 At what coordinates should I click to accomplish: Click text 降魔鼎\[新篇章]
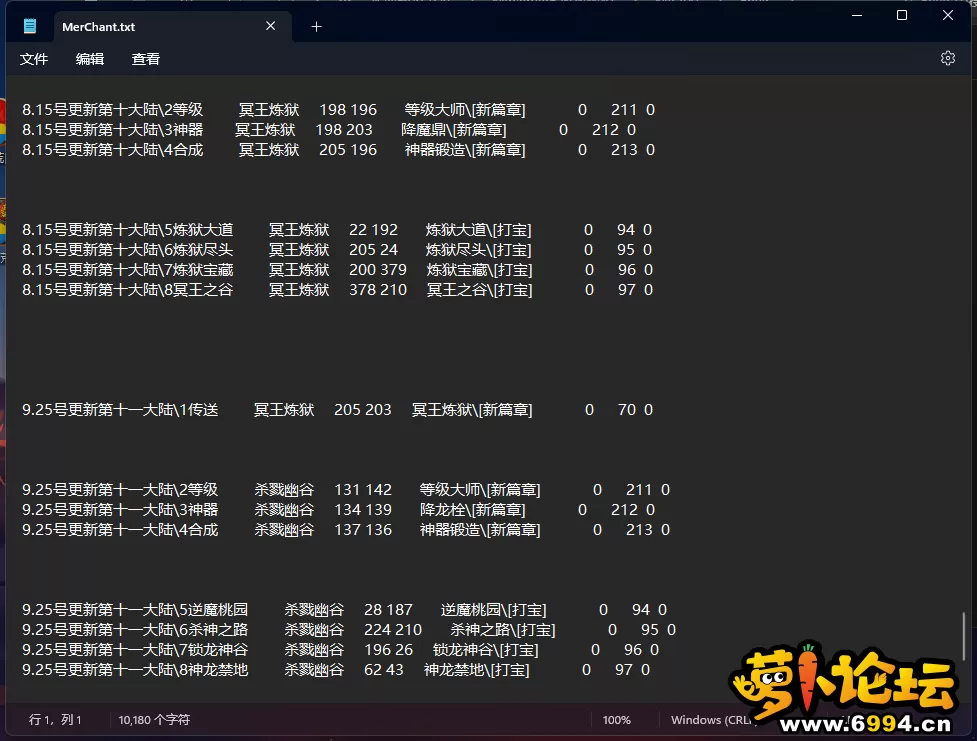454,130
